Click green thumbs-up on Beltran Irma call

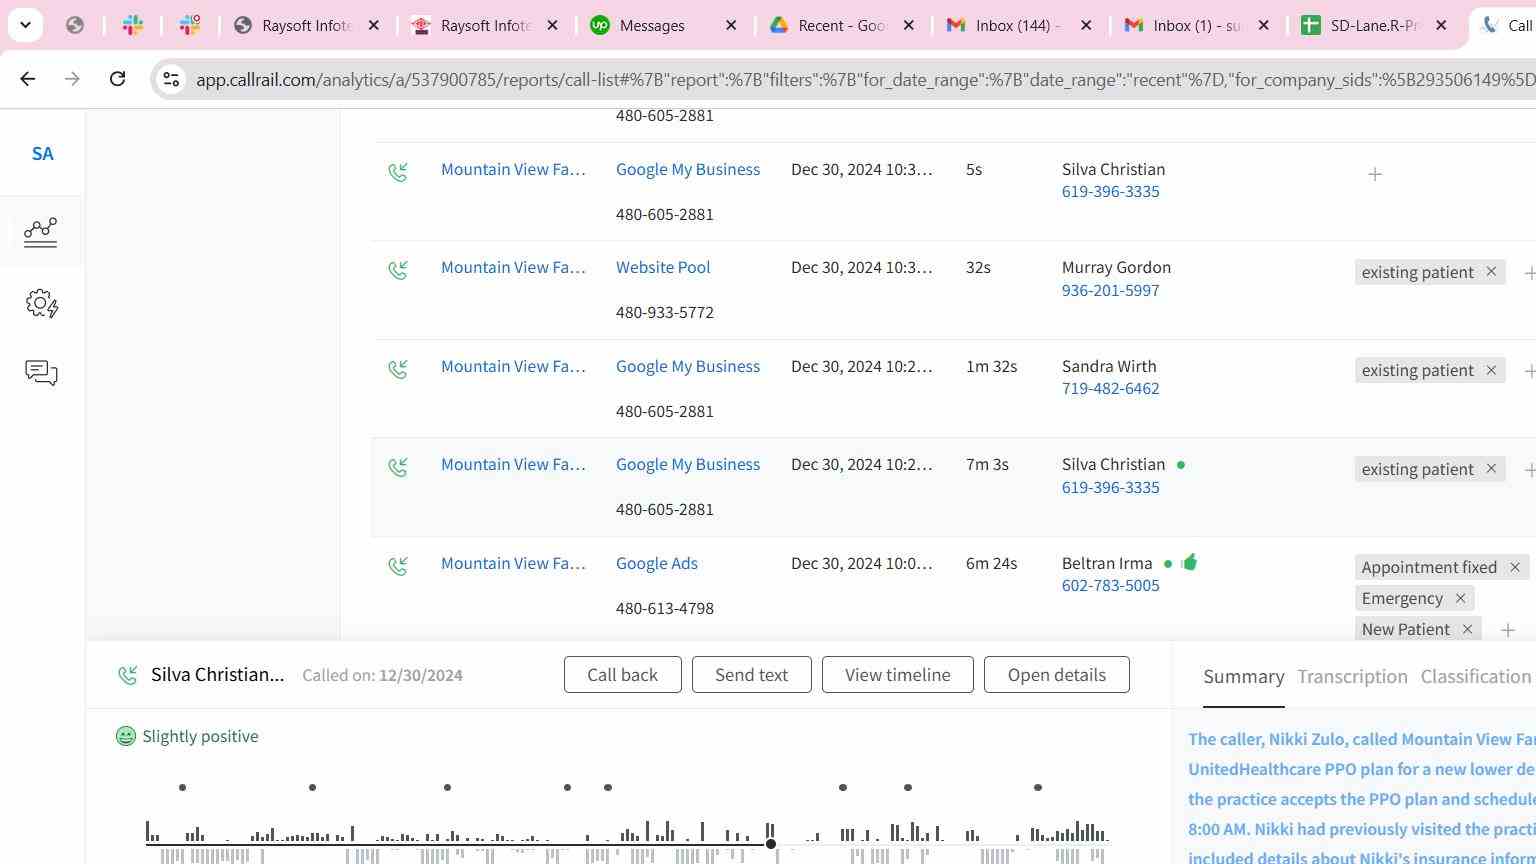point(1189,562)
